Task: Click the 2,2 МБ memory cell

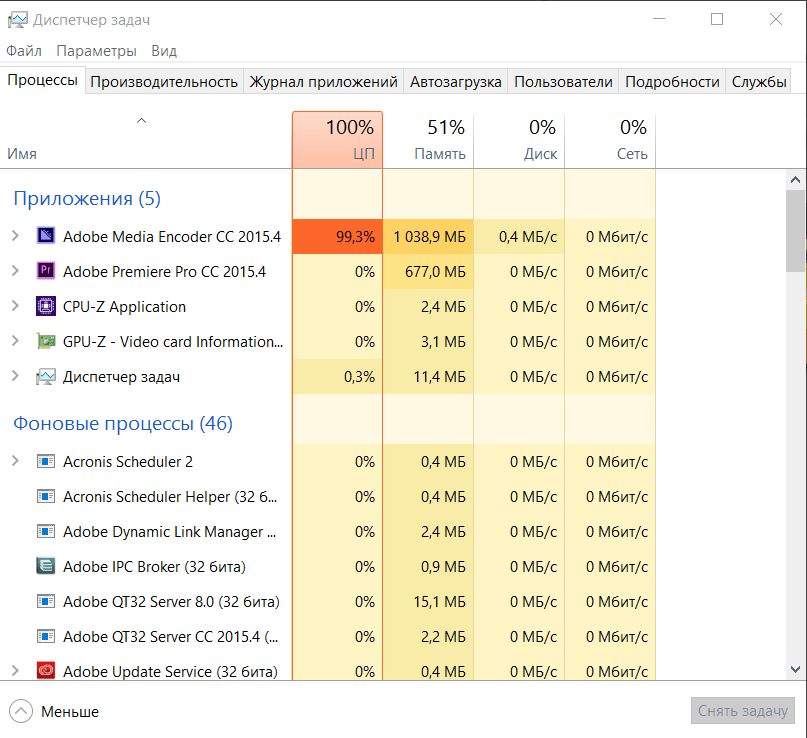Action: pyautogui.click(x=428, y=637)
